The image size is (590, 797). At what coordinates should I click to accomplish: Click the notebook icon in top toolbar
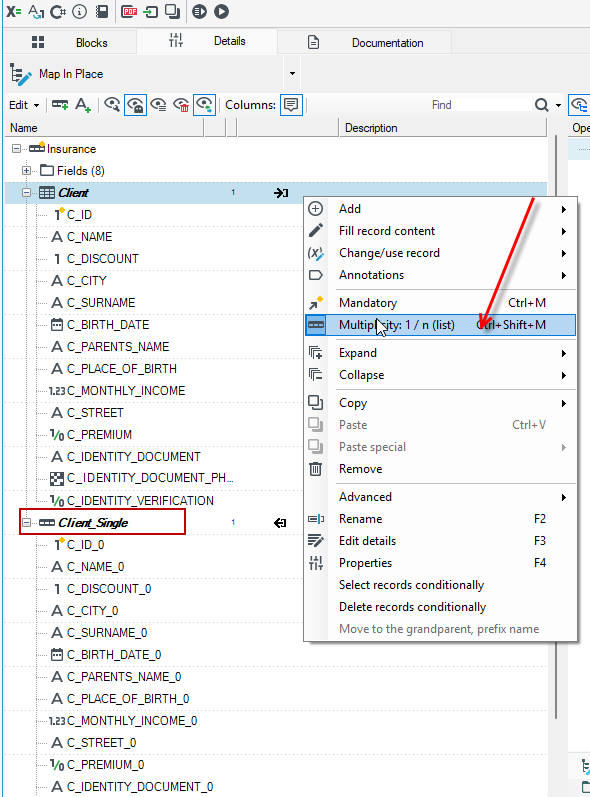[102, 11]
